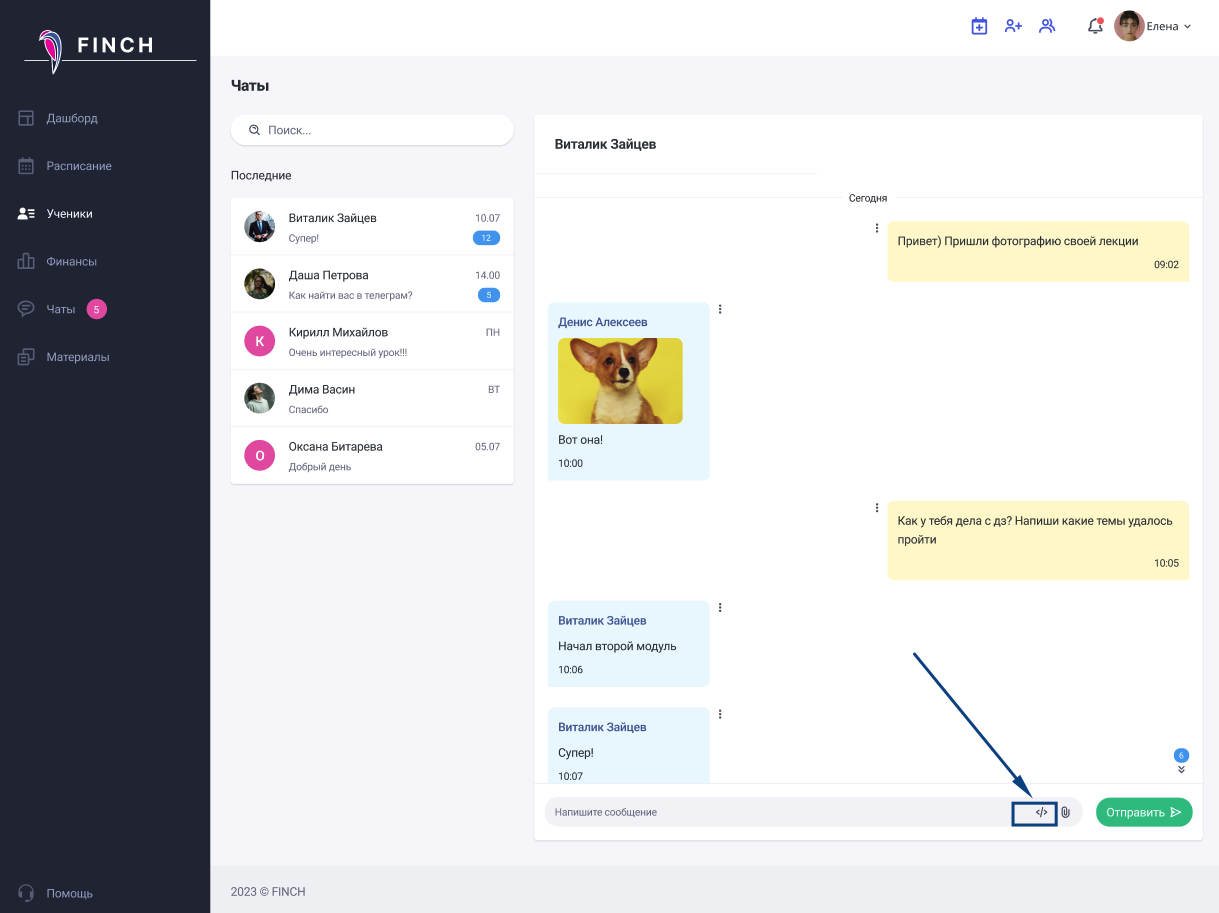Select the Кирилл Михайлов conversation
The height and width of the screenshot is (913, 1219).
[x=371, y=341]
